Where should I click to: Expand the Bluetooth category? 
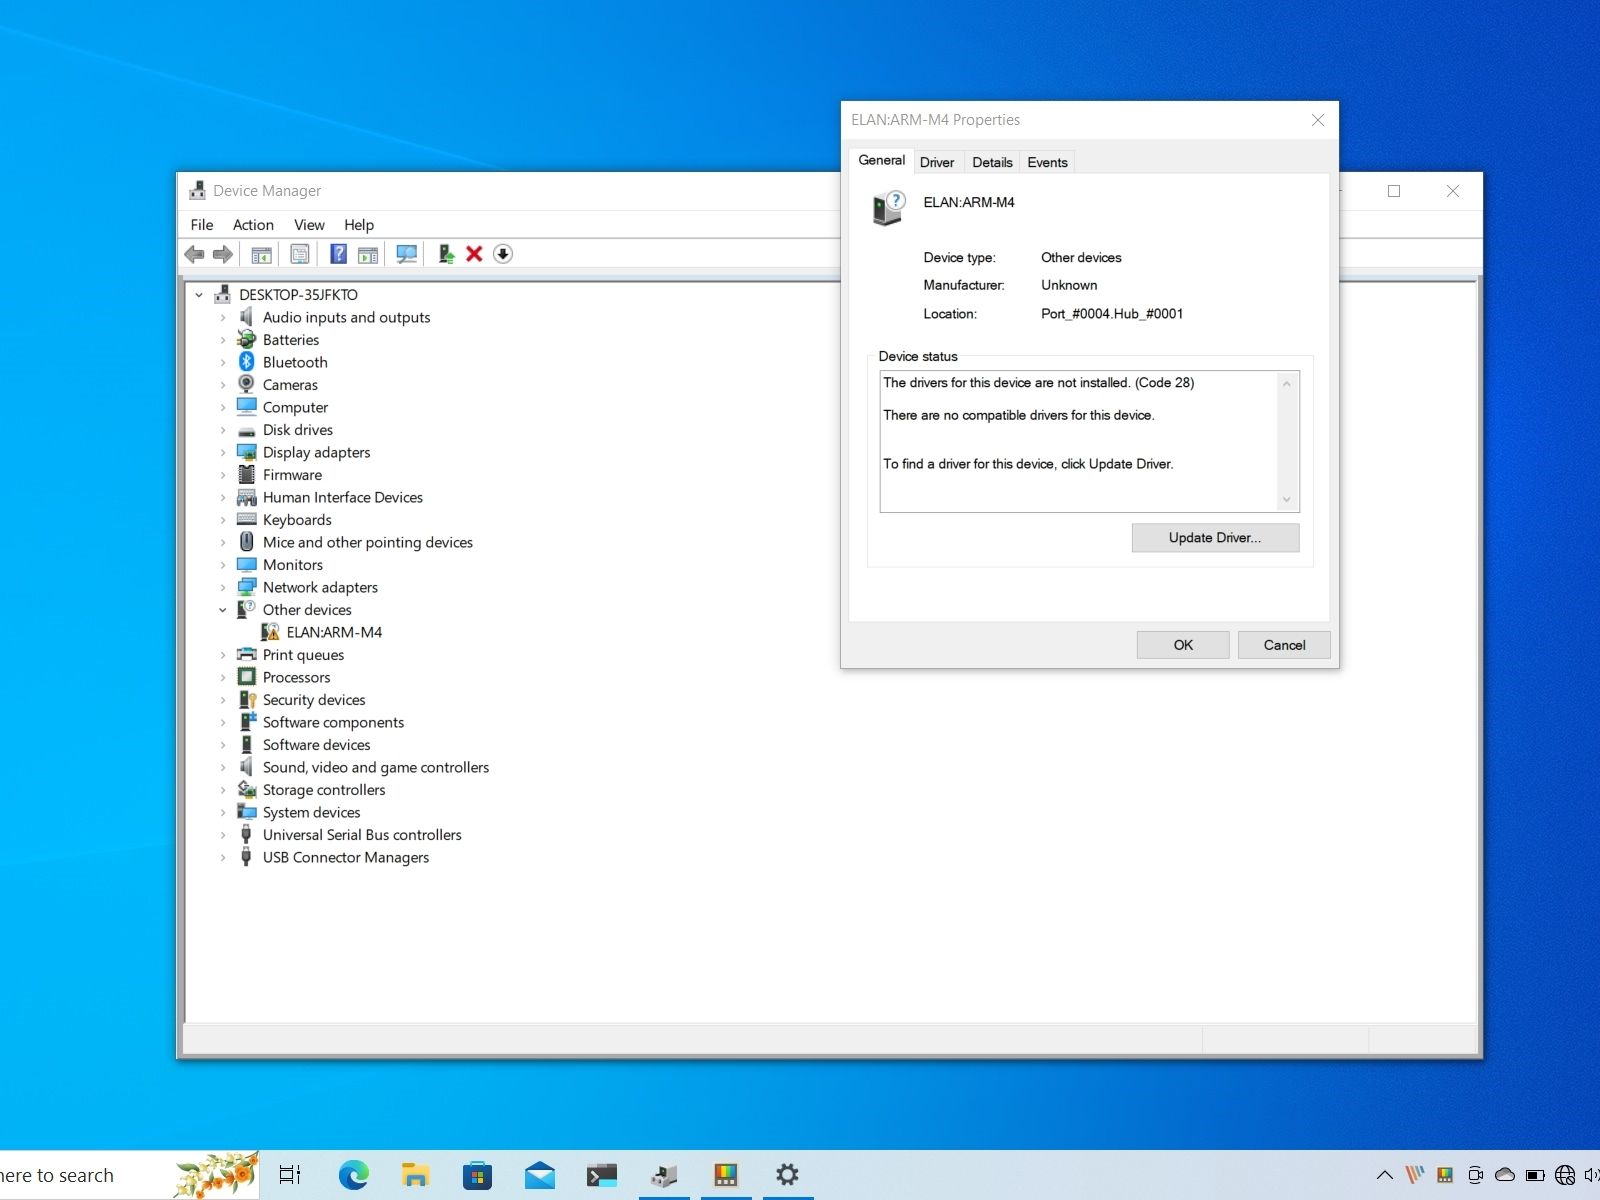point(223,363)
